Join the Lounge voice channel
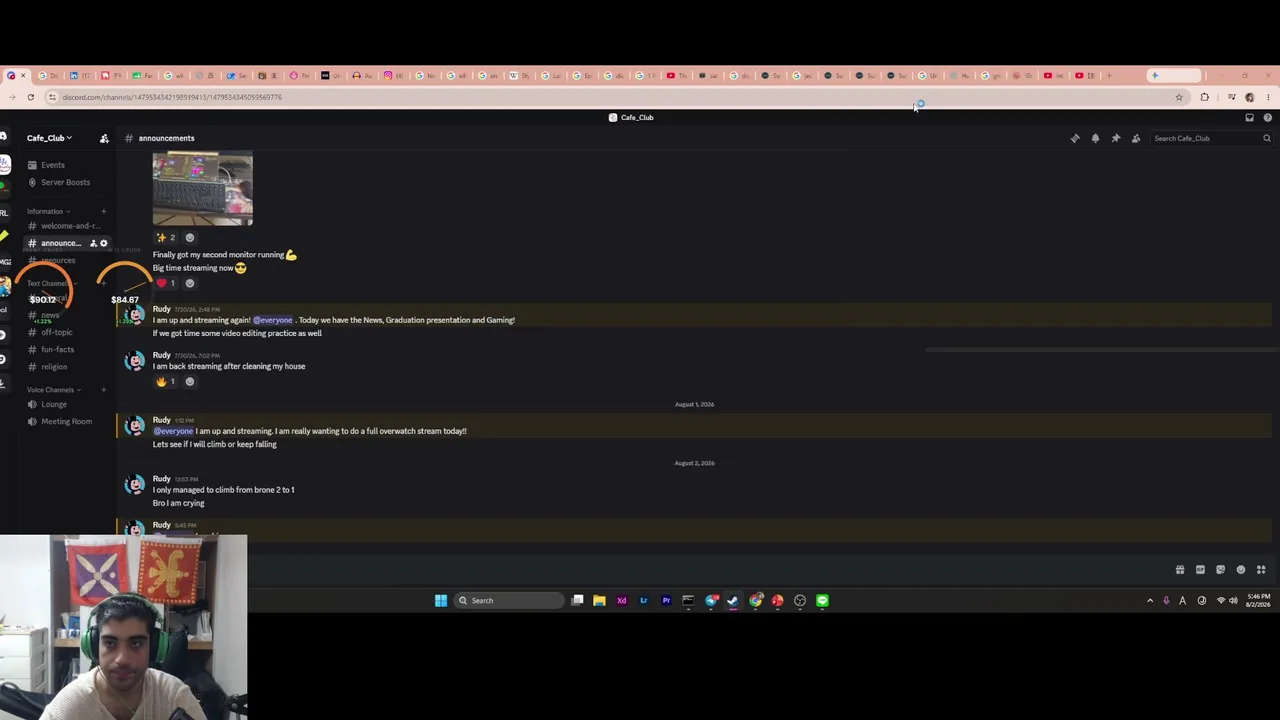The width and height of the screenshot is (1280, 720). (54, 404)
